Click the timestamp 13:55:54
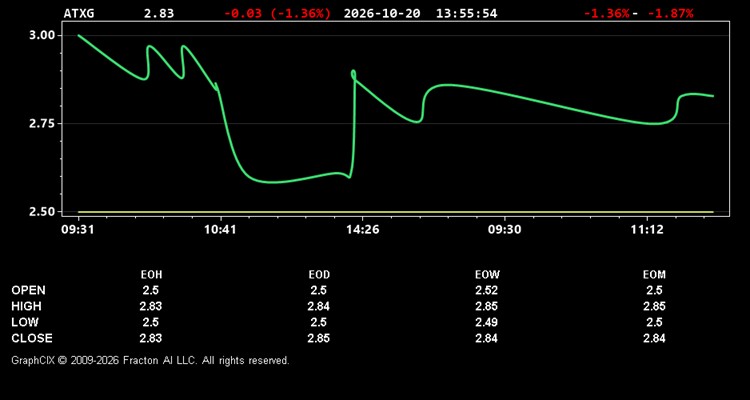The width and height of the screenshot is (750, 400). tap(466, 13)
